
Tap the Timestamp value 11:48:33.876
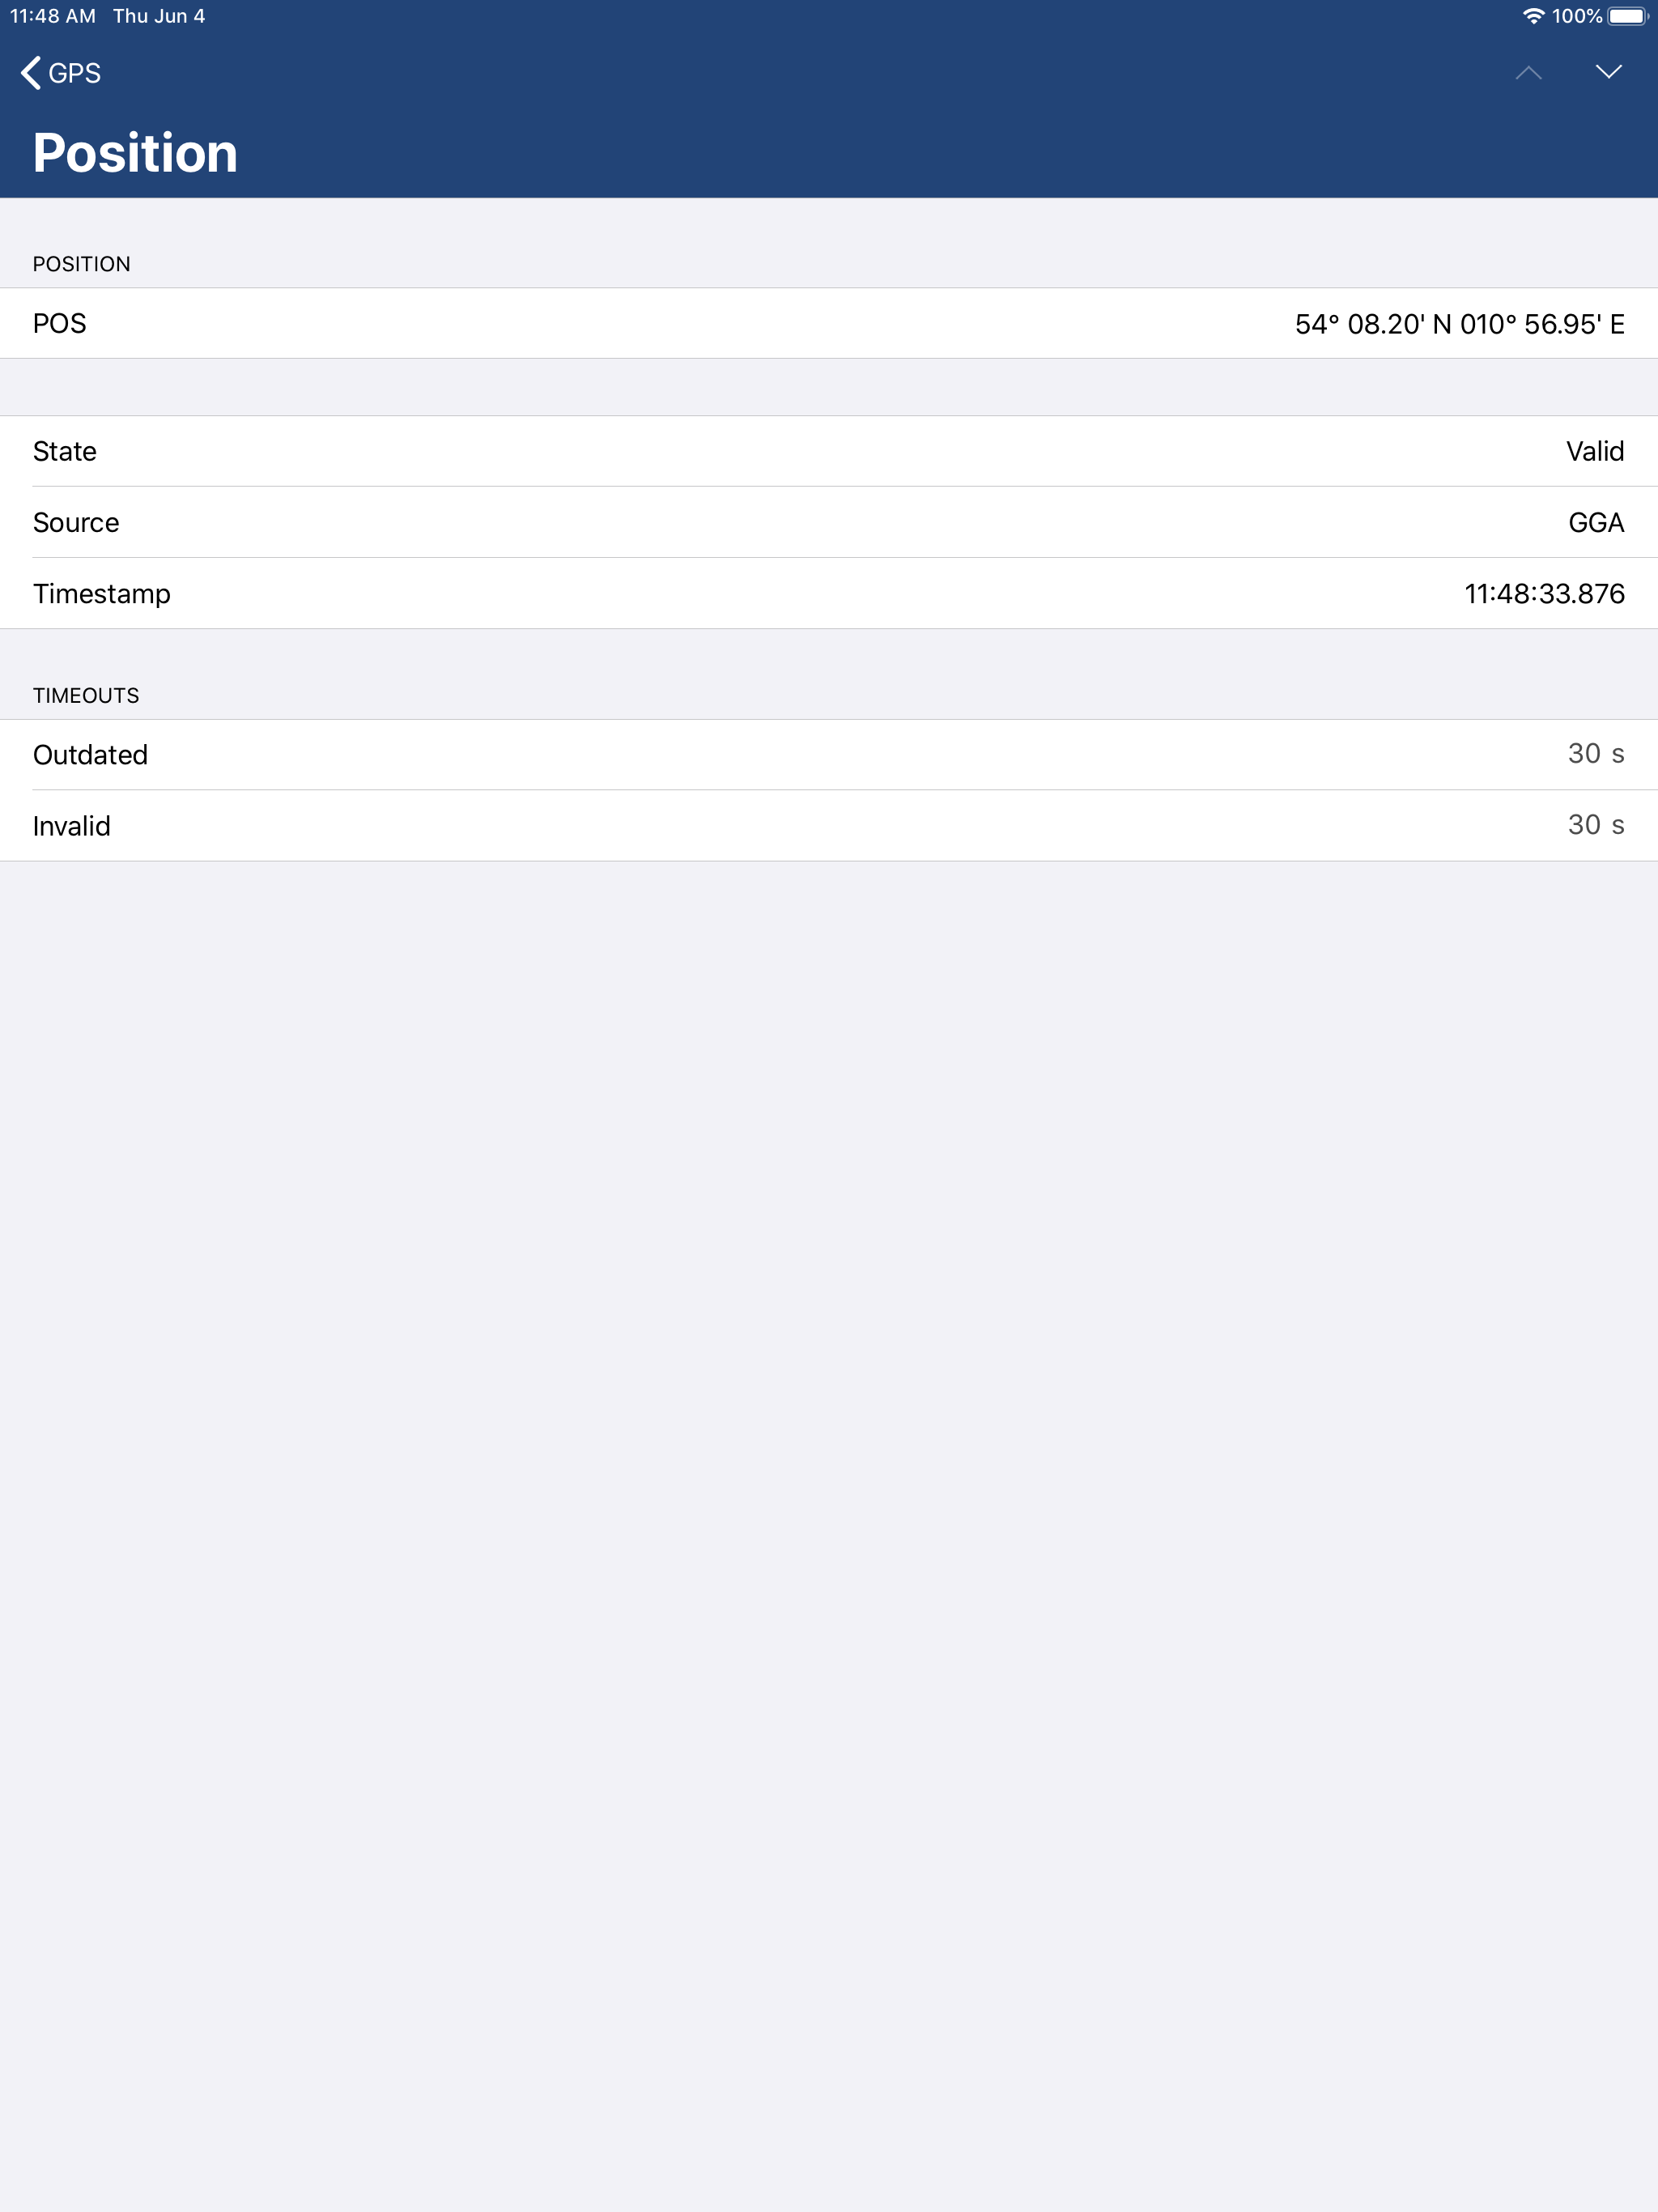point(1544,593)
